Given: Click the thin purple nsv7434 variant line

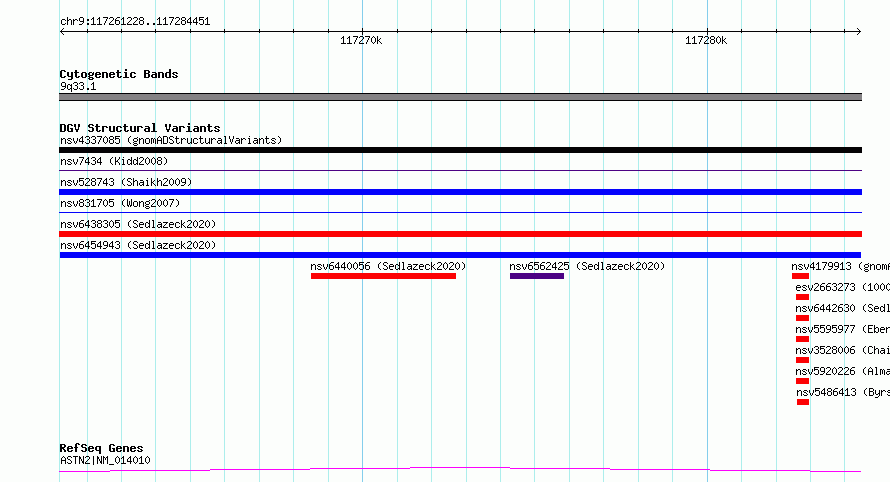Looking at the screenshot, I should (x=460, y=170).
